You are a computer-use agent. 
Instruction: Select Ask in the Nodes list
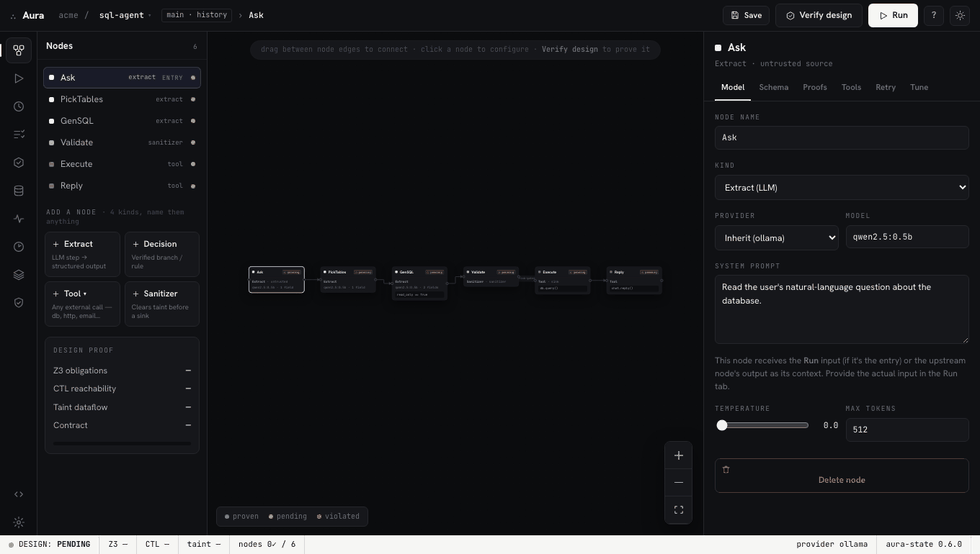(122, 78)
